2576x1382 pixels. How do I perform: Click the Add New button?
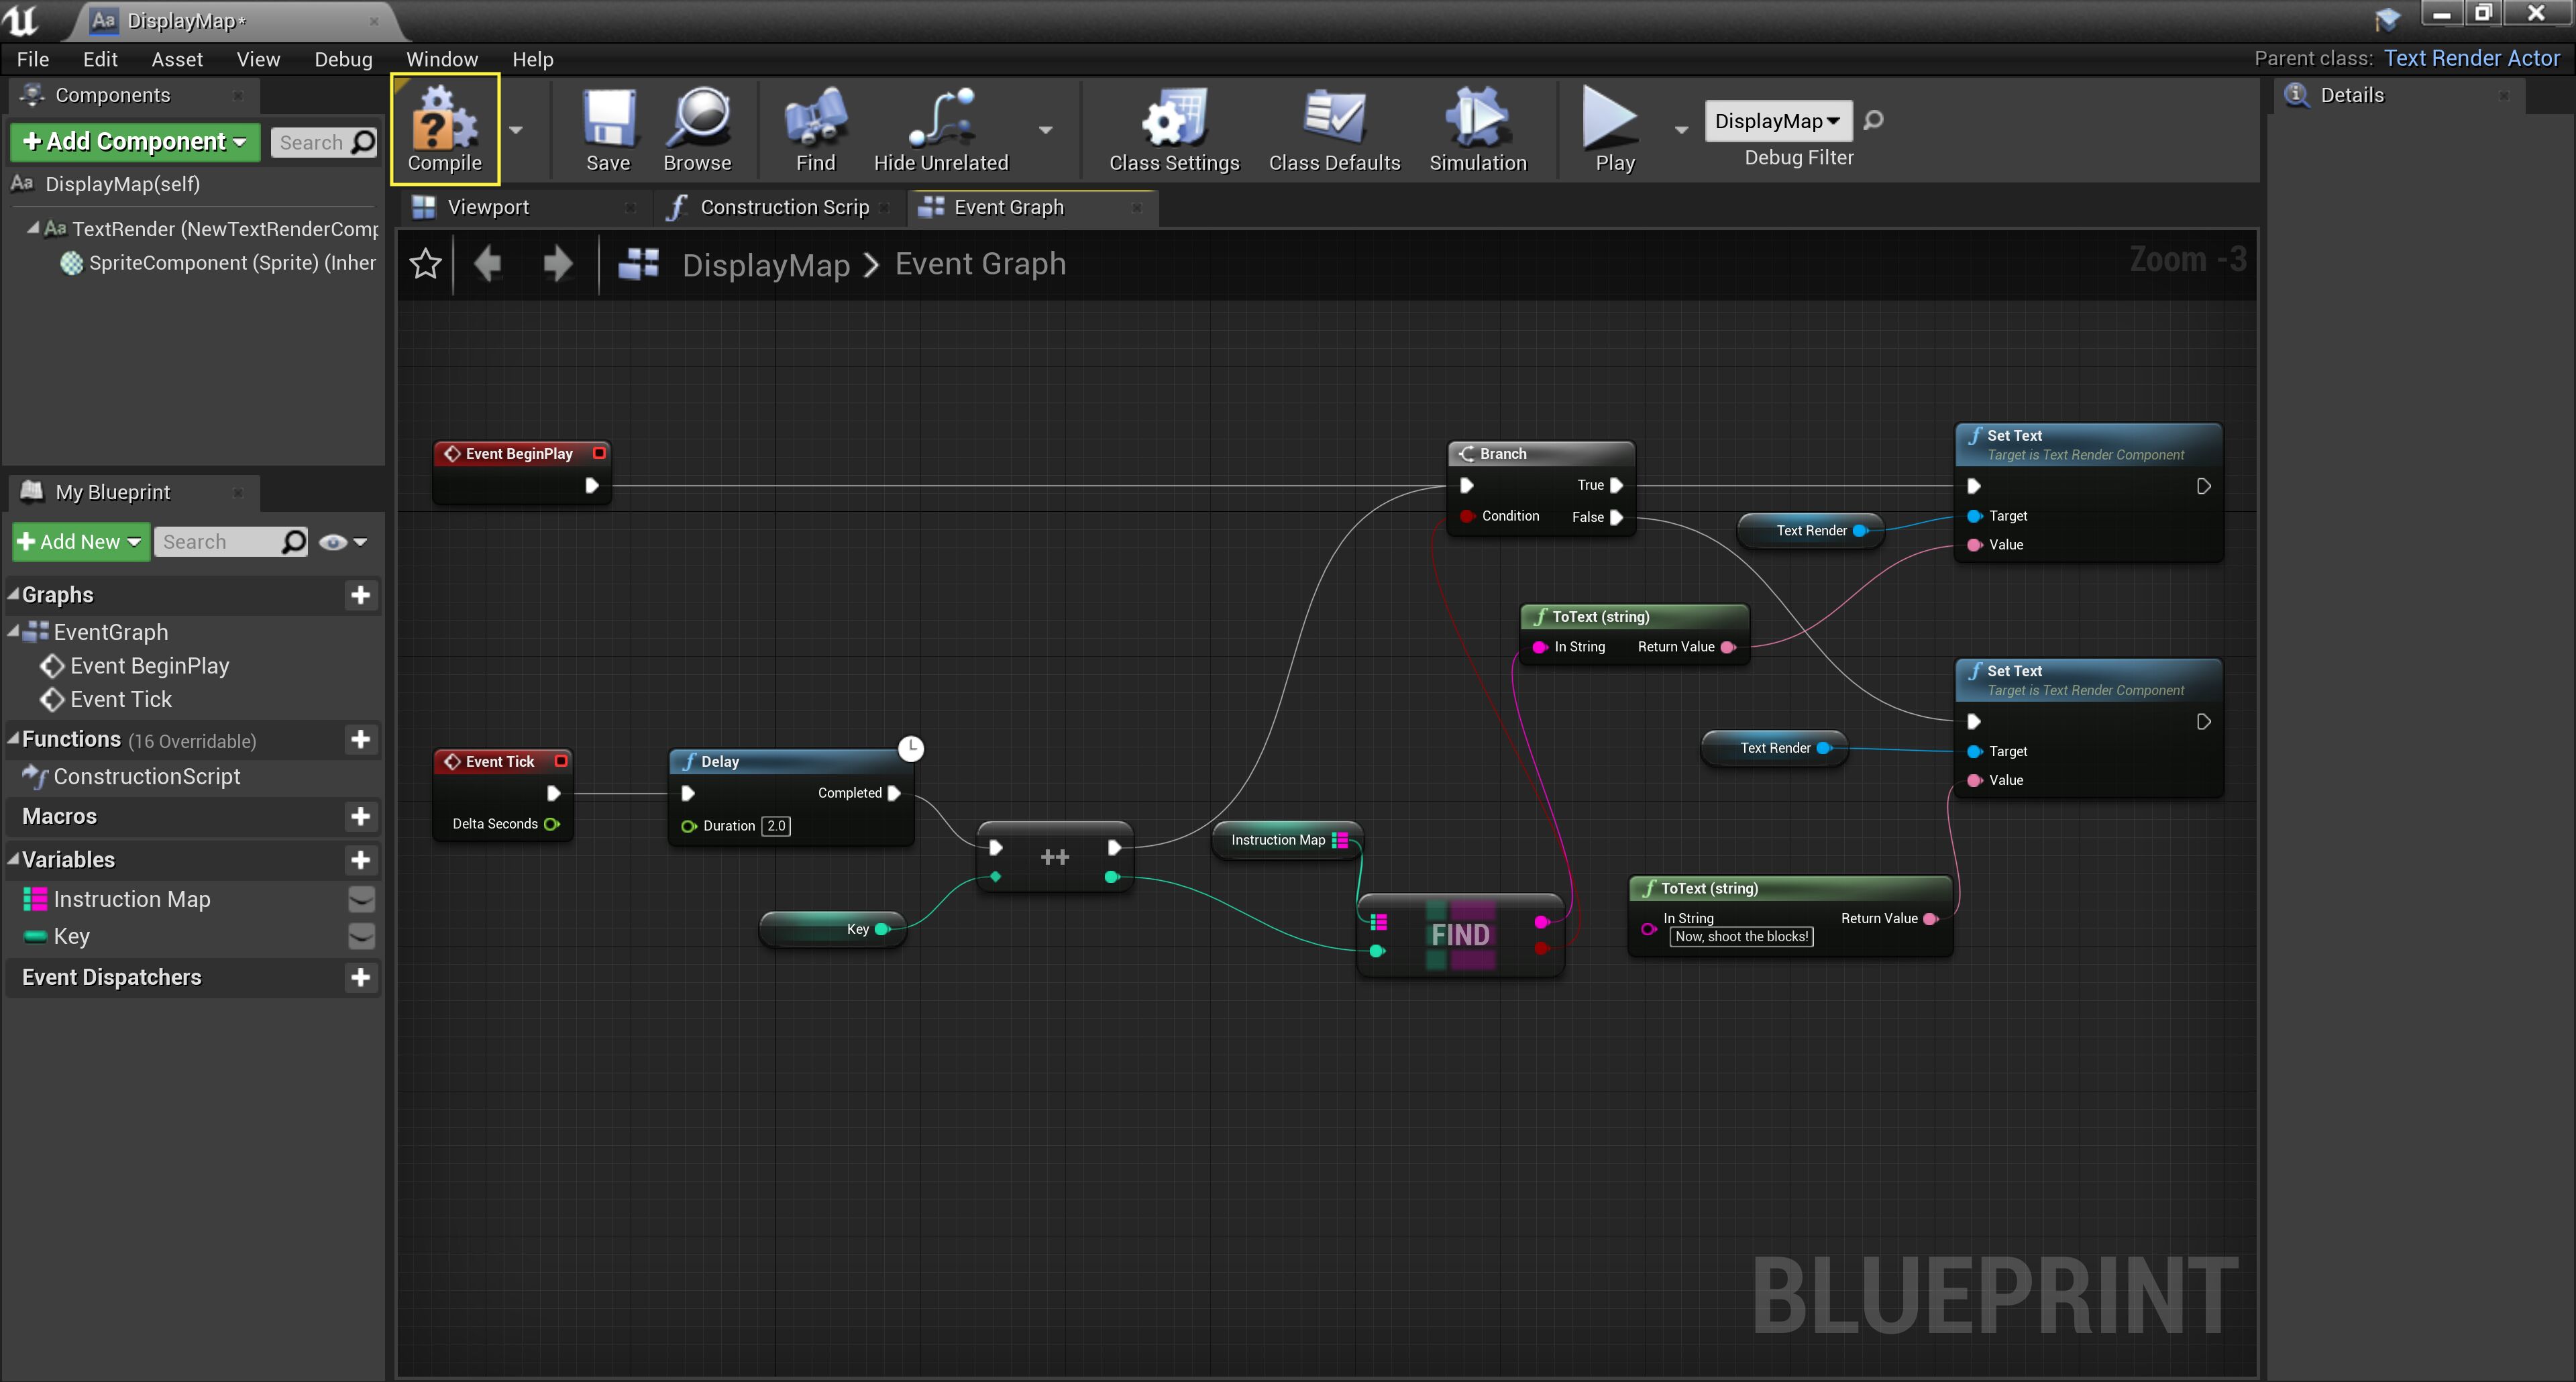pyautogui.click(x=81, y=542)
